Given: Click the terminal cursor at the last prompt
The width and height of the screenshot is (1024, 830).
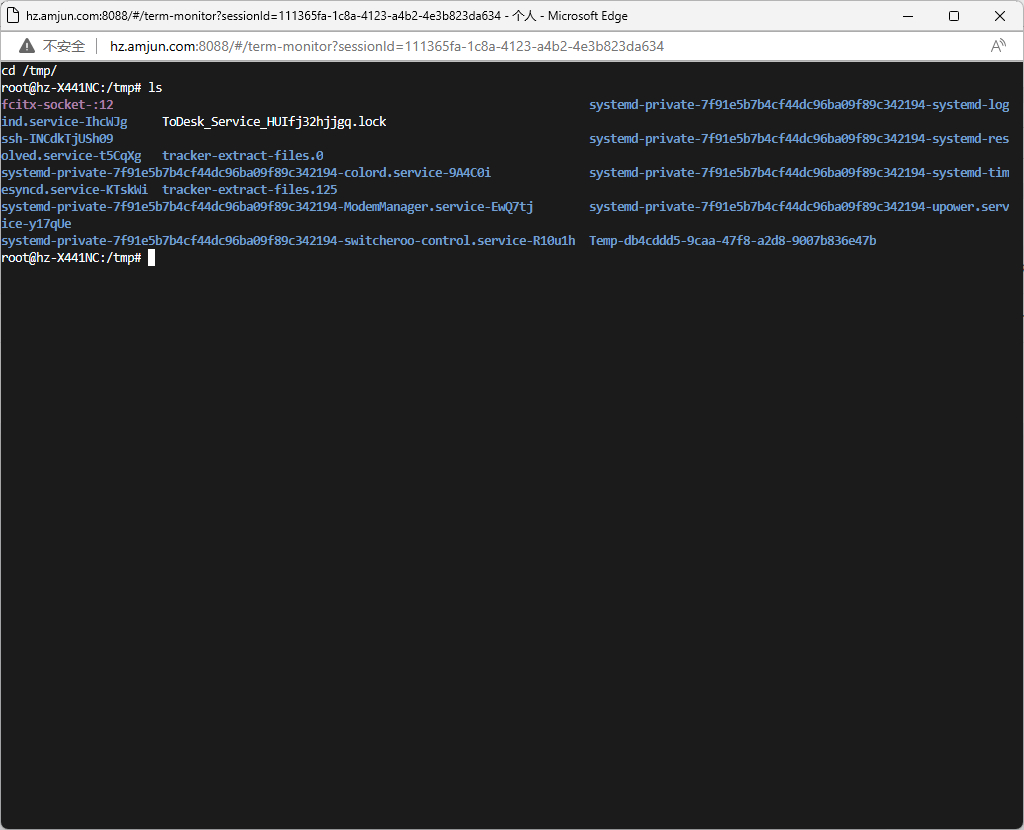Looking at the screenshot, I should (152, 258).
